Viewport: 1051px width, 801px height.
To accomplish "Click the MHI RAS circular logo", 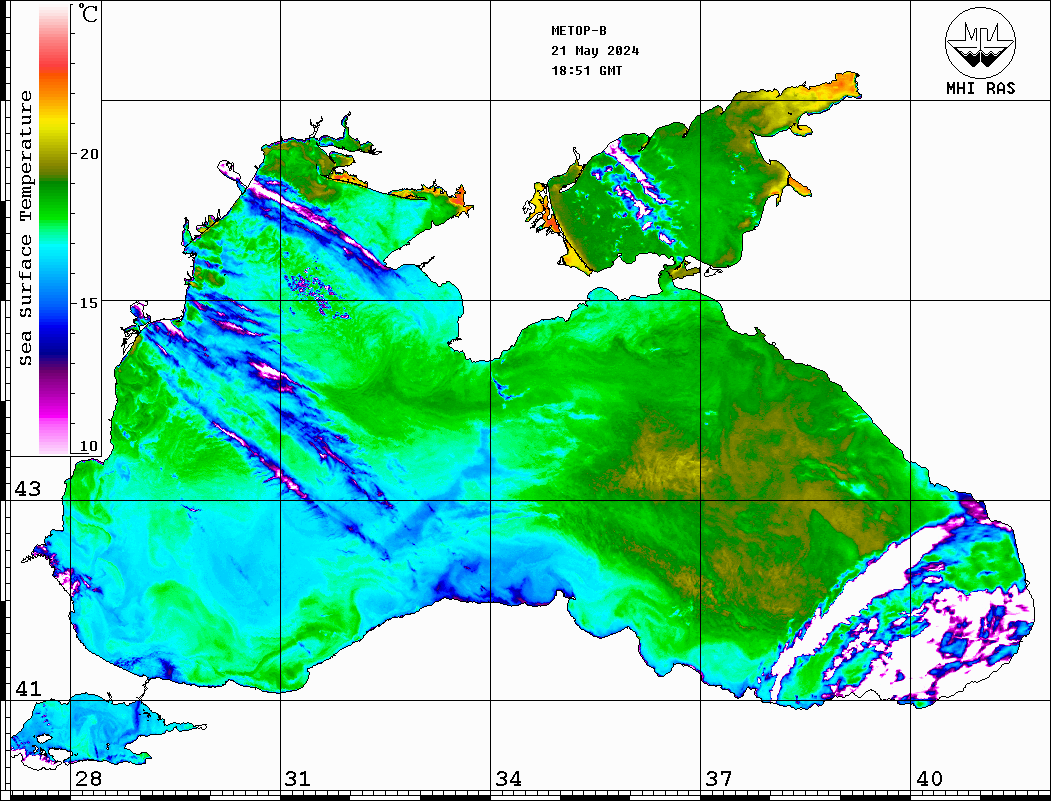I will tap(980, 42).
